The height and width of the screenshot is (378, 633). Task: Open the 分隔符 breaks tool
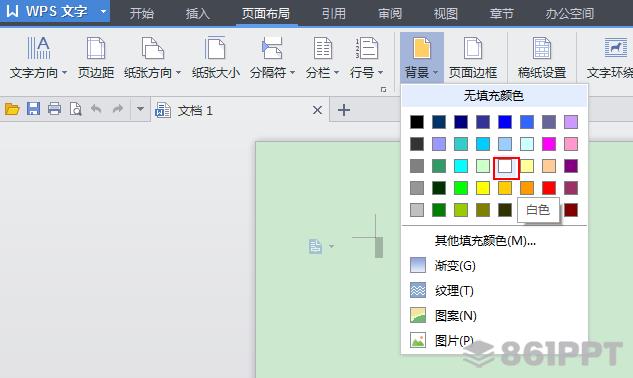pos(272,57)
